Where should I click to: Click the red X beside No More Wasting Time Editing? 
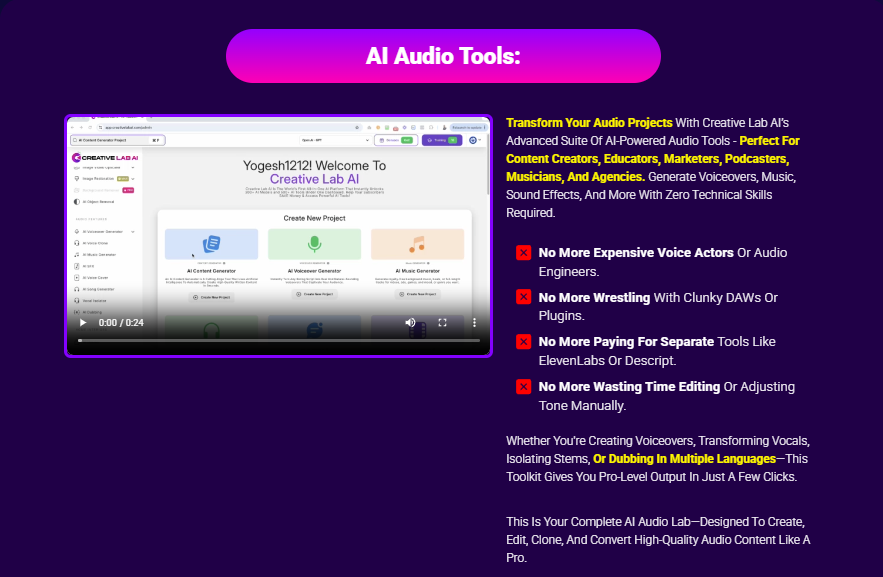524,387
